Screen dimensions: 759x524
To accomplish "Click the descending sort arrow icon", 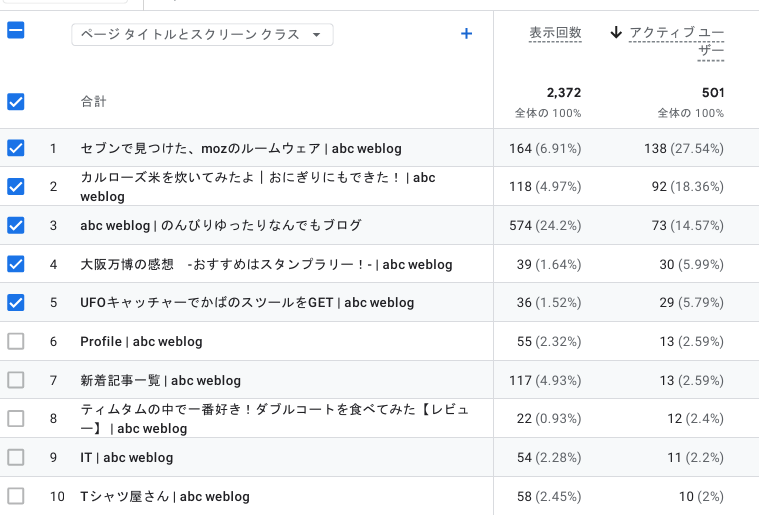I will (x=616, y=33).
